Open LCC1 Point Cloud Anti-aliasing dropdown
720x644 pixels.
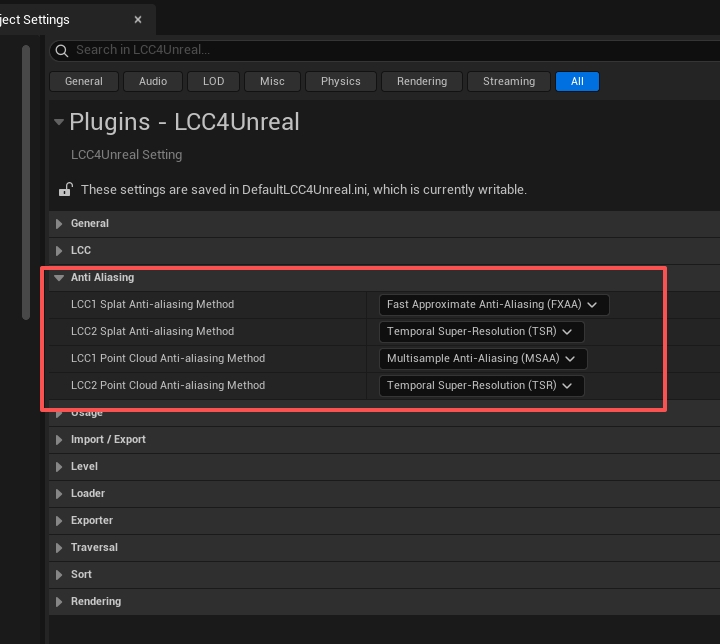(483, 359)
